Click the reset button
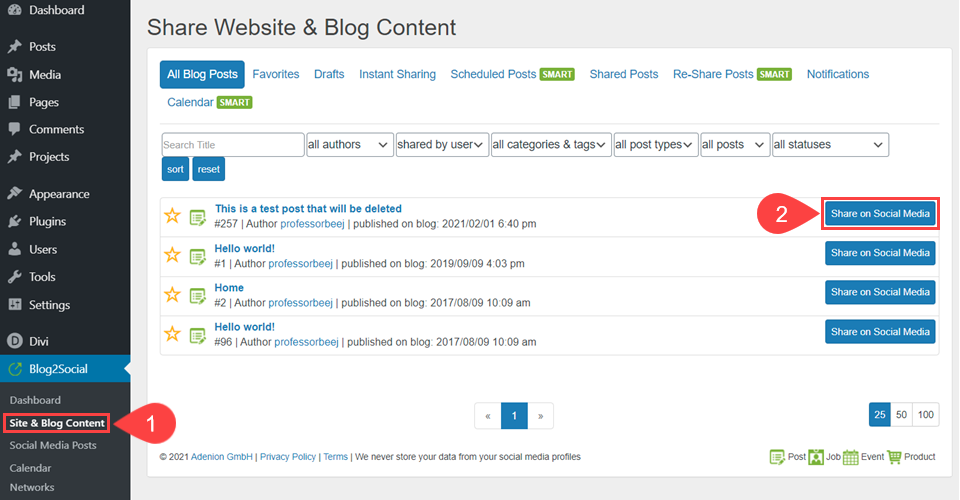960x500 pixels. [x=209, y=170]
